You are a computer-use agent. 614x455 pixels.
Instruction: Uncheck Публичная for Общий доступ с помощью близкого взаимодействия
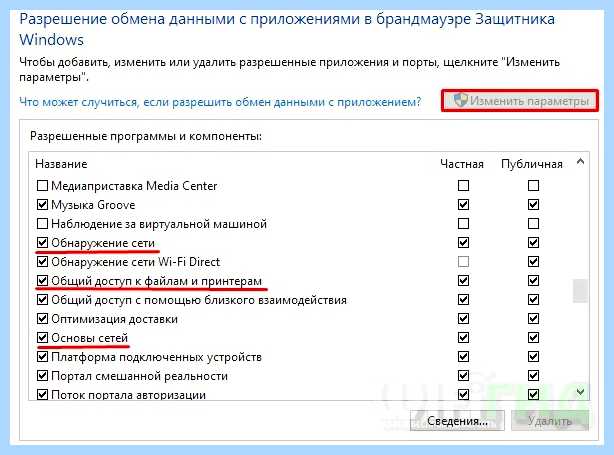(533, 300)
